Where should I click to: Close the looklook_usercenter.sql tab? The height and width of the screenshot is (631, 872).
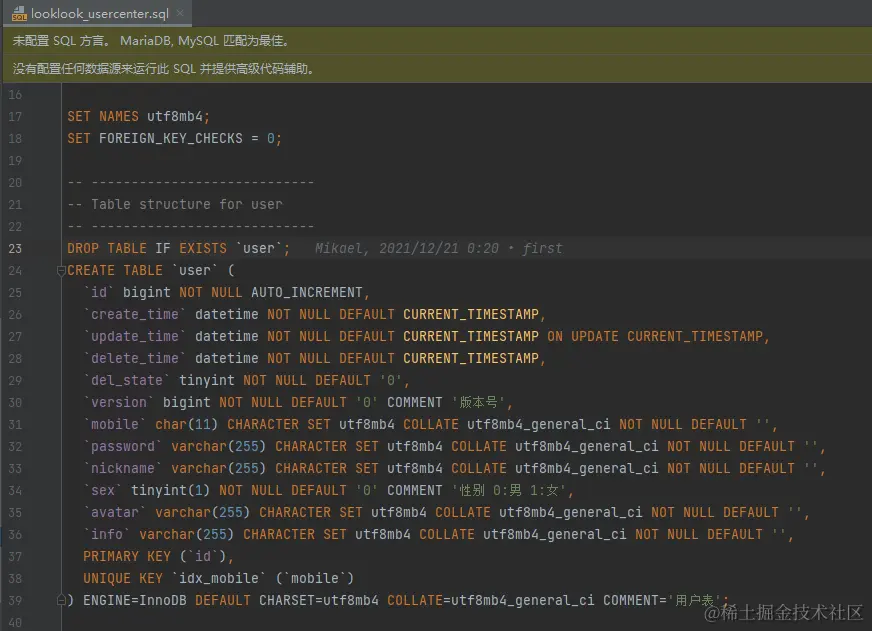[x=180, y=13]
